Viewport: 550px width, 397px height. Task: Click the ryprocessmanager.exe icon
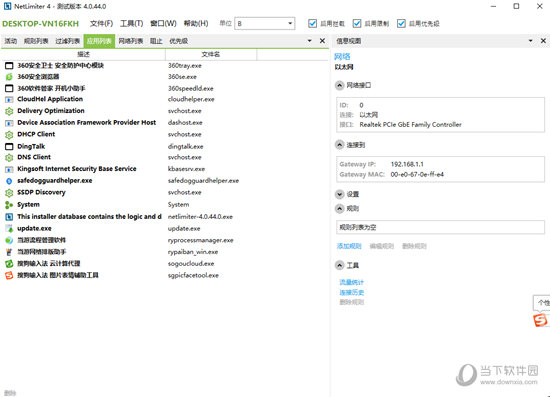point(9,240)
